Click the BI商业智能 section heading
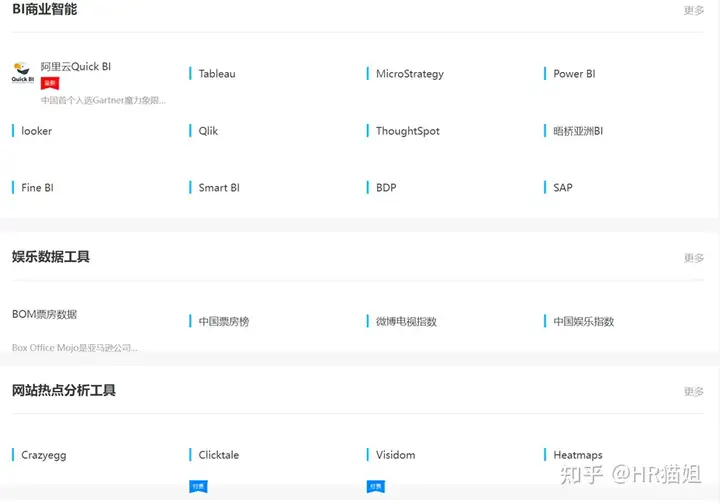The height and width of the screenshot is (504, 720). pos(45,9)
